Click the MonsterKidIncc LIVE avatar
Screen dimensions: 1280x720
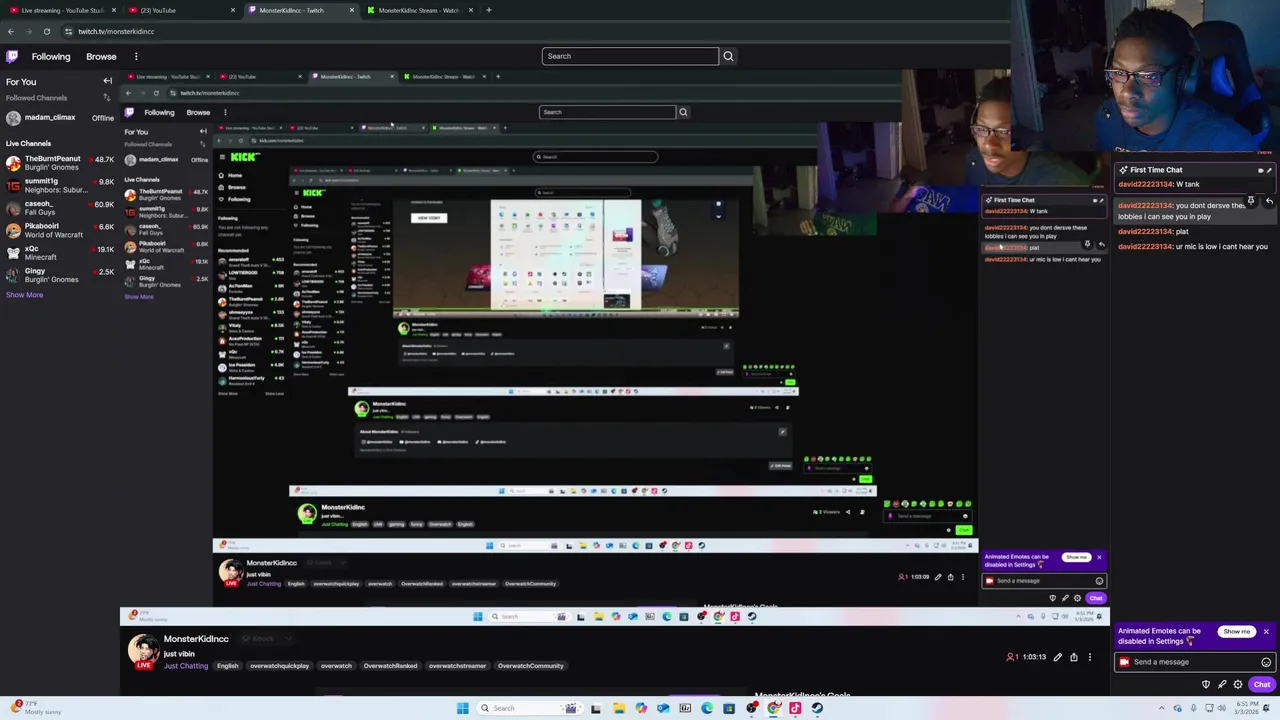click(144, 651)
